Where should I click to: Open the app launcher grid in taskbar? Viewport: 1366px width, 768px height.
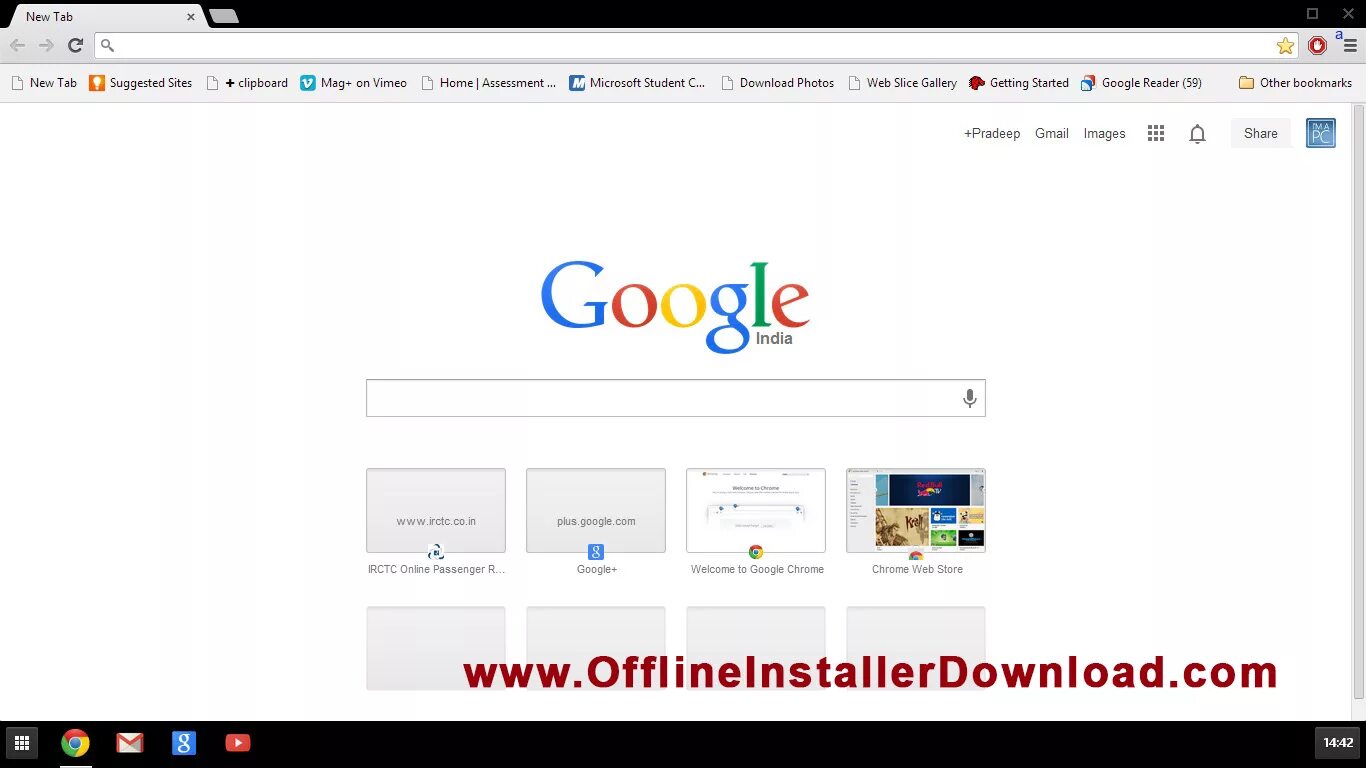22,743
